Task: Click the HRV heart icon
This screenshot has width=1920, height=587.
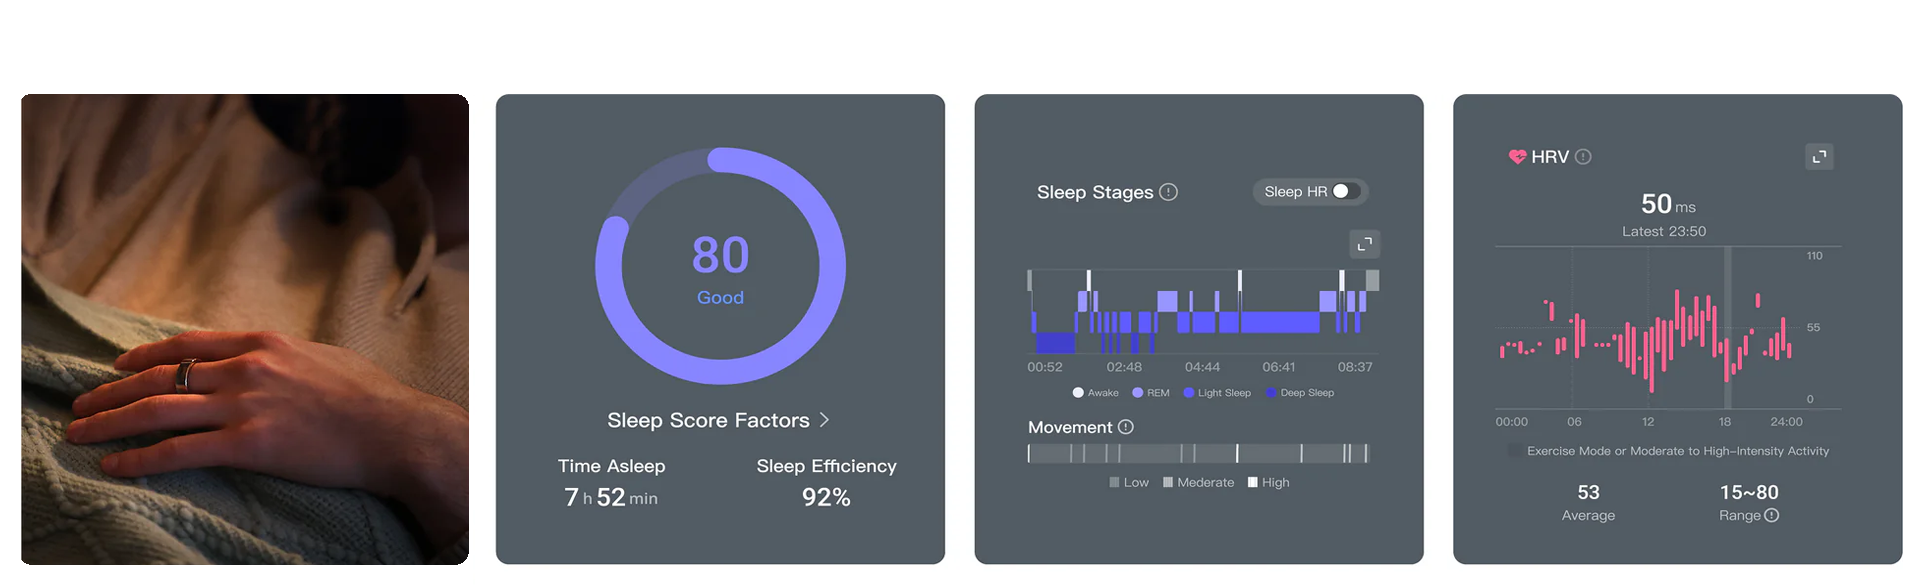Action: pos(1517,157)
